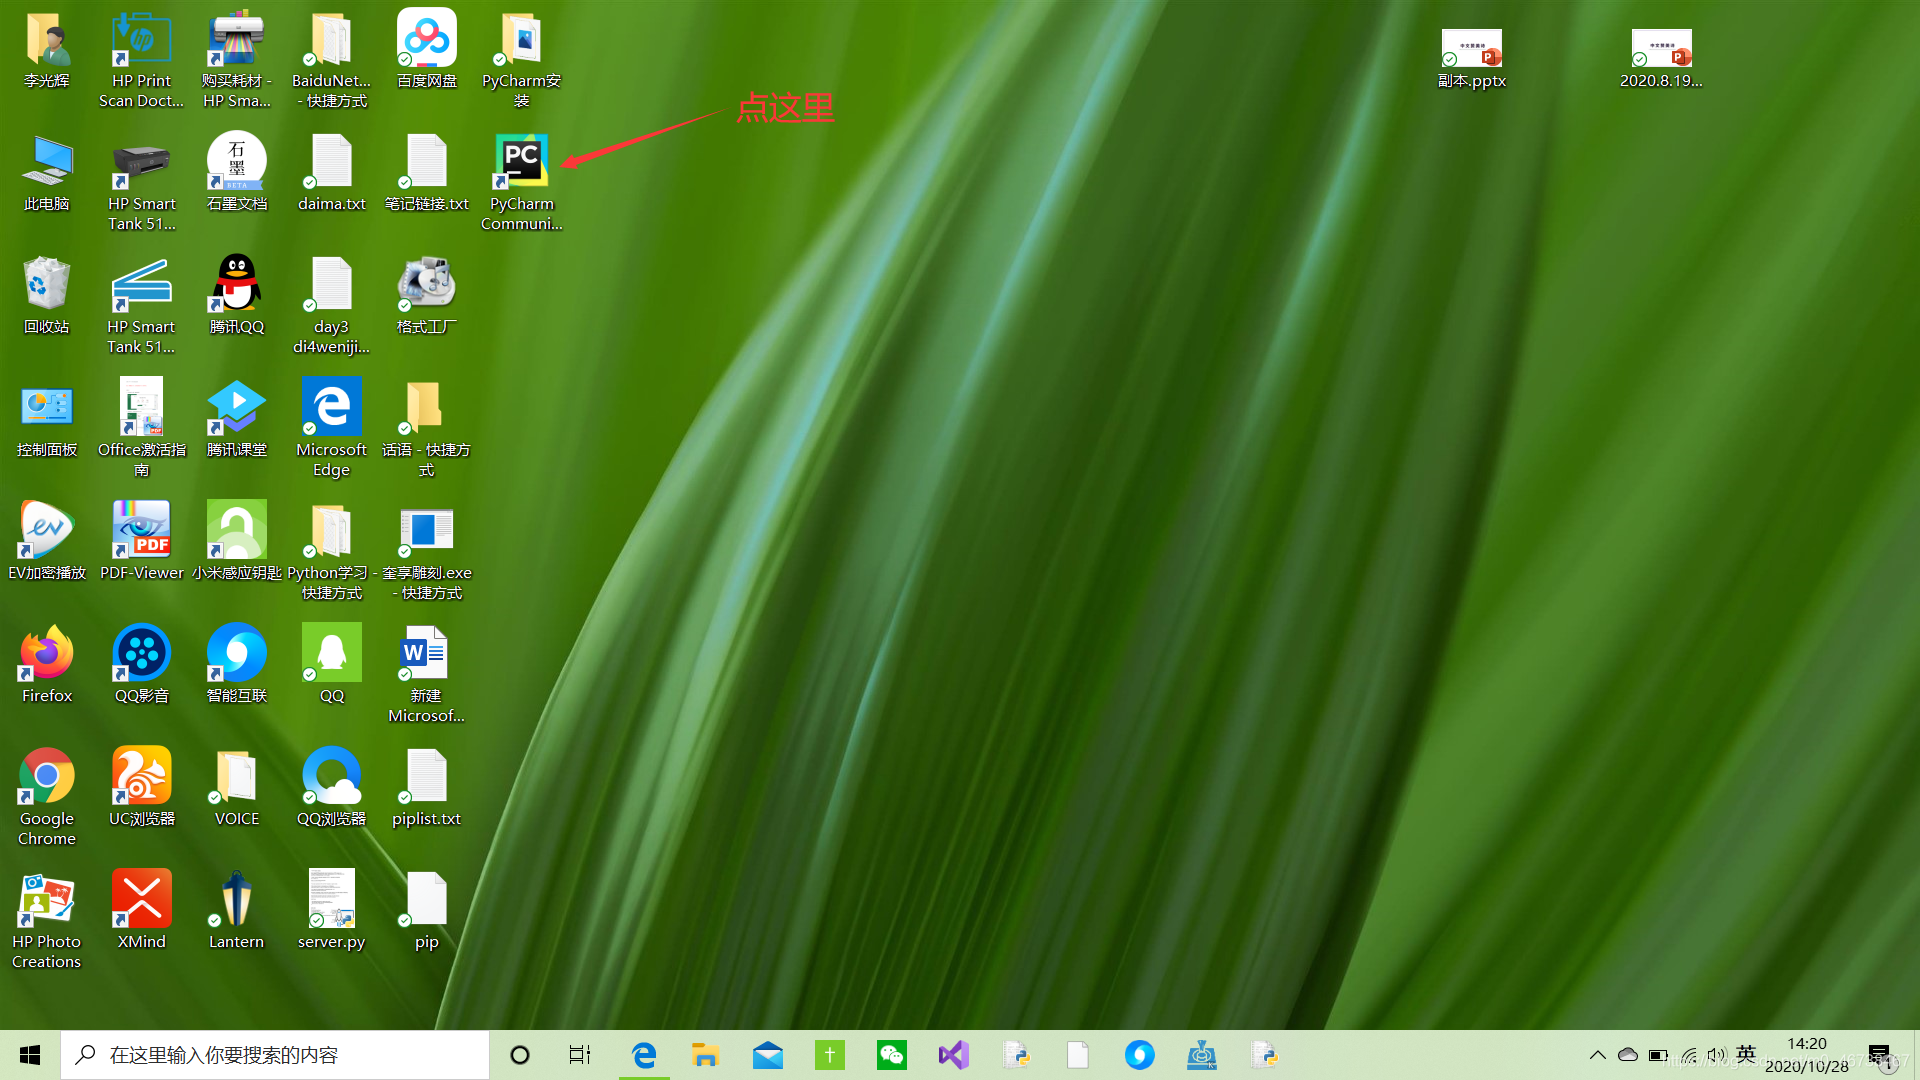The width and height of the screenshot is (1920, 1080).
Task: Select the daima.txt file
Action: point(331,173)
